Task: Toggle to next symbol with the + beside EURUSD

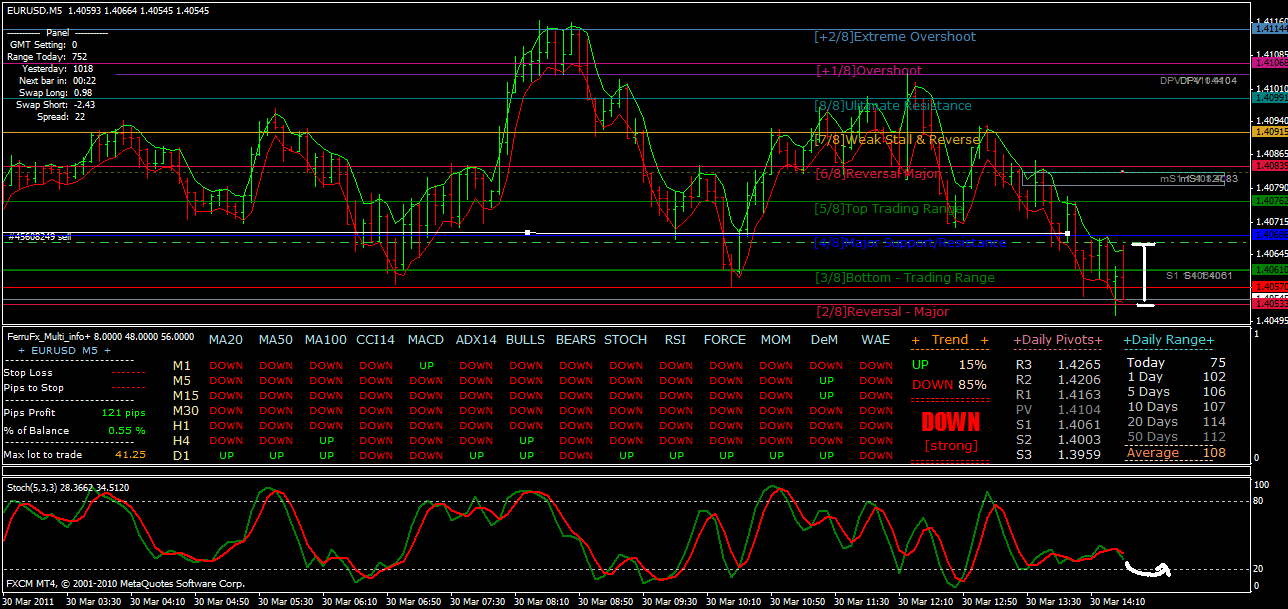Action: [x=22, y=351]
